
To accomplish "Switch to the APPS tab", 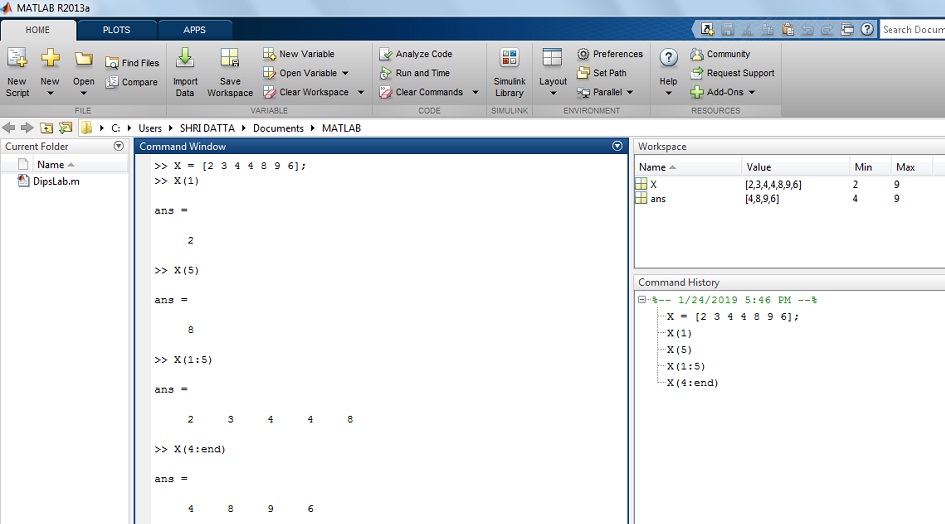I will pos(194,30).
